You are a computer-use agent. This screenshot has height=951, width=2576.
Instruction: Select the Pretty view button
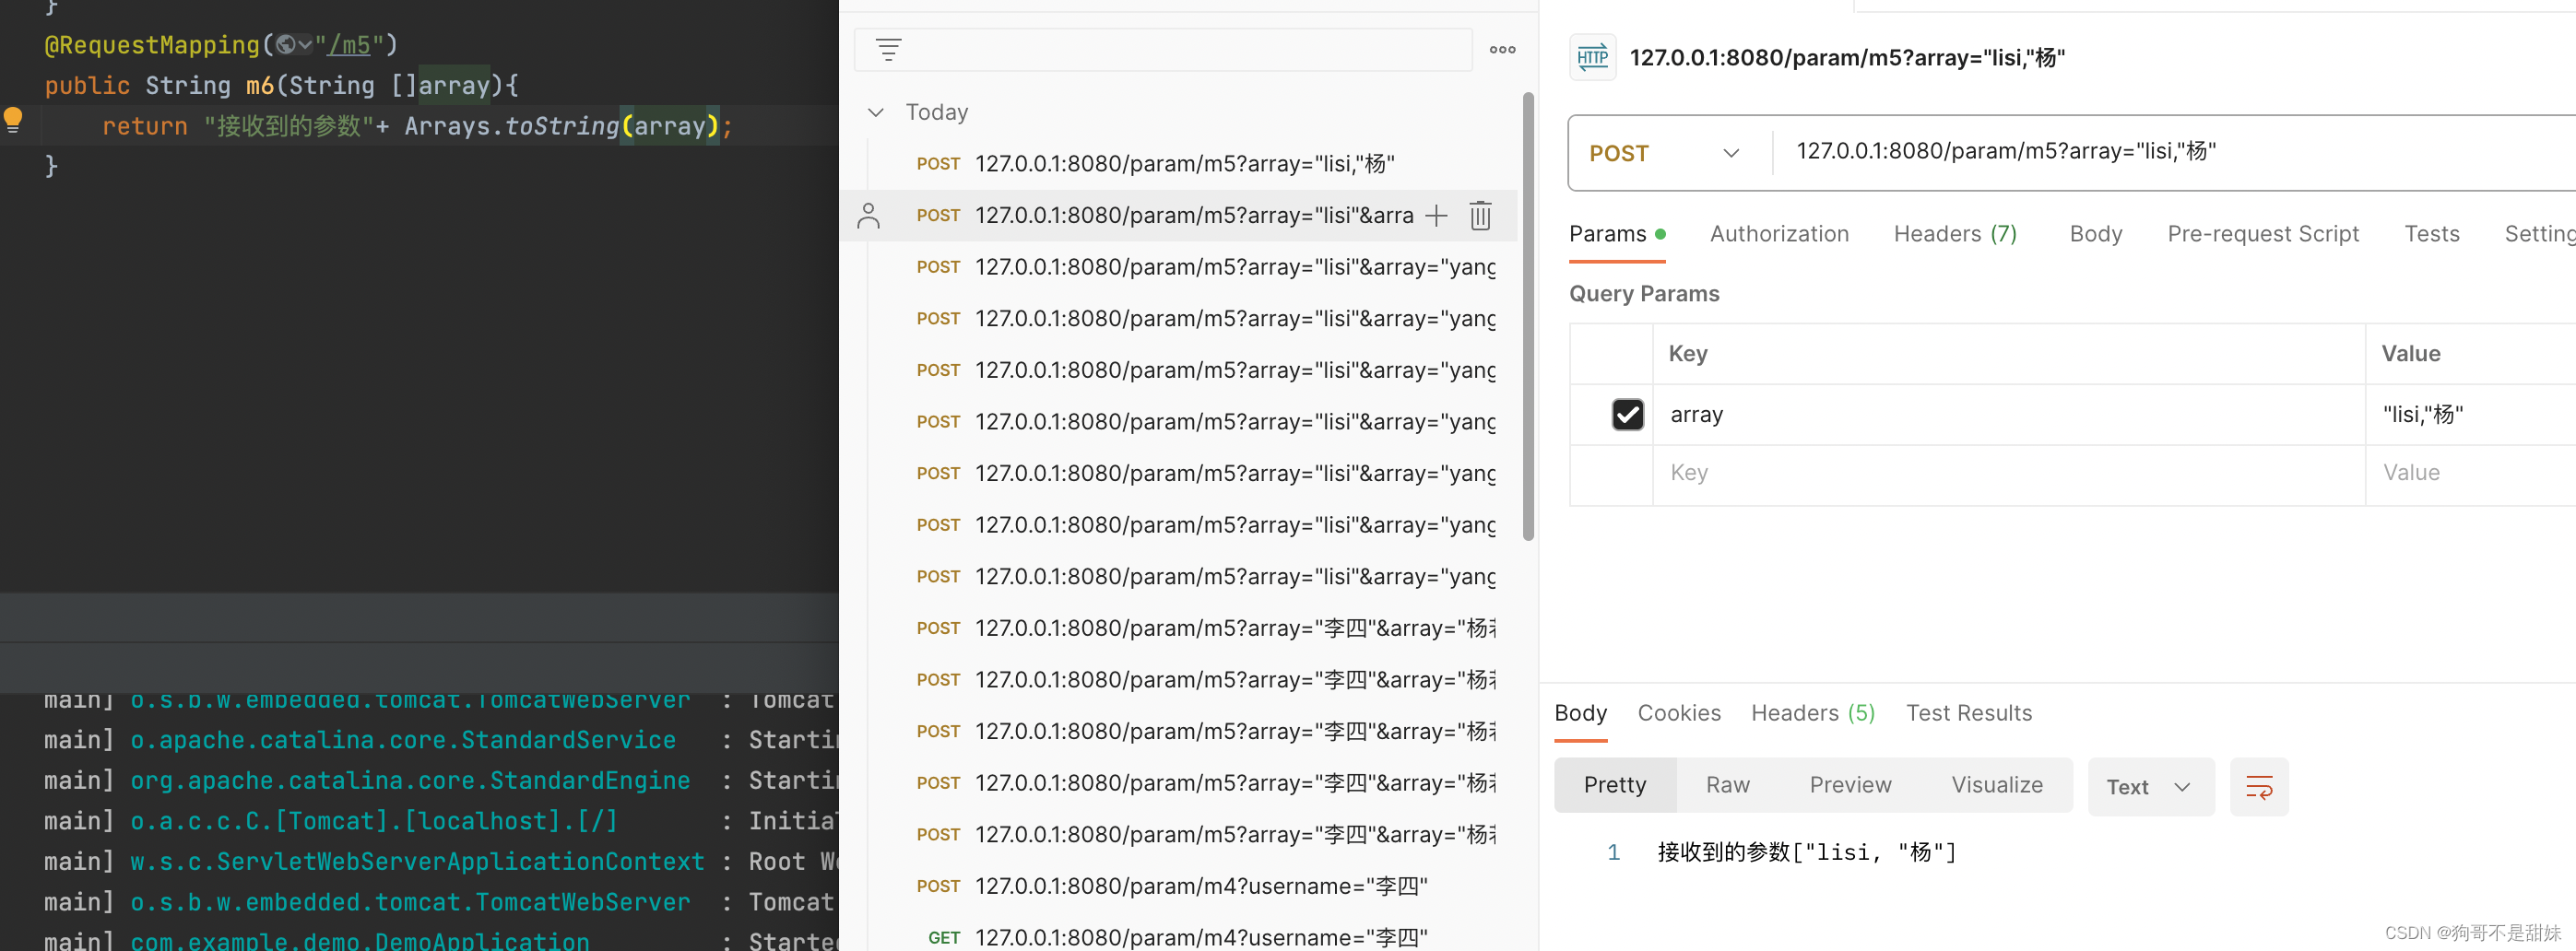tap(1614, 785)
